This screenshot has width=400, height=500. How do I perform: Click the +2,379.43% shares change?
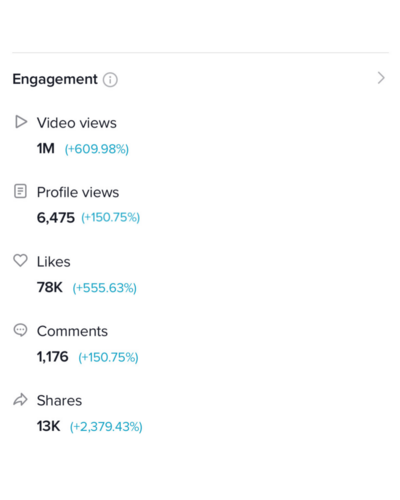click(106, 427)
